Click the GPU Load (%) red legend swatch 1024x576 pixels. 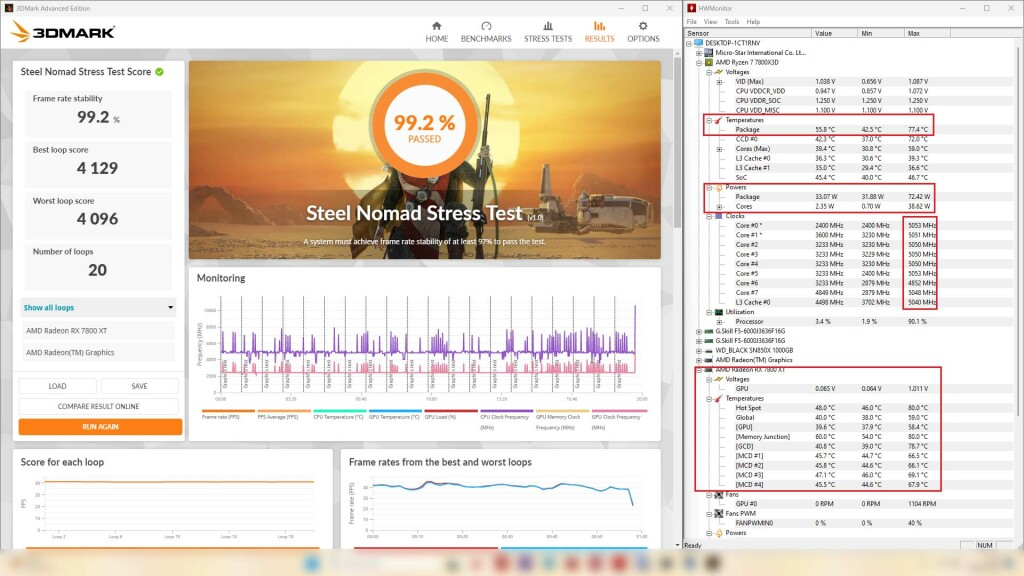pos(451,411)
